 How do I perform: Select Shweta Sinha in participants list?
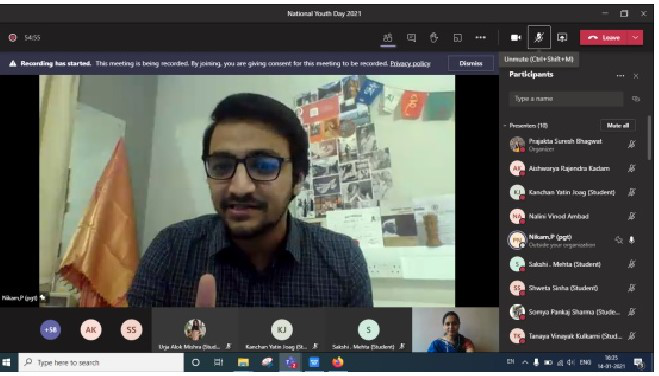[x=573, y=288]
